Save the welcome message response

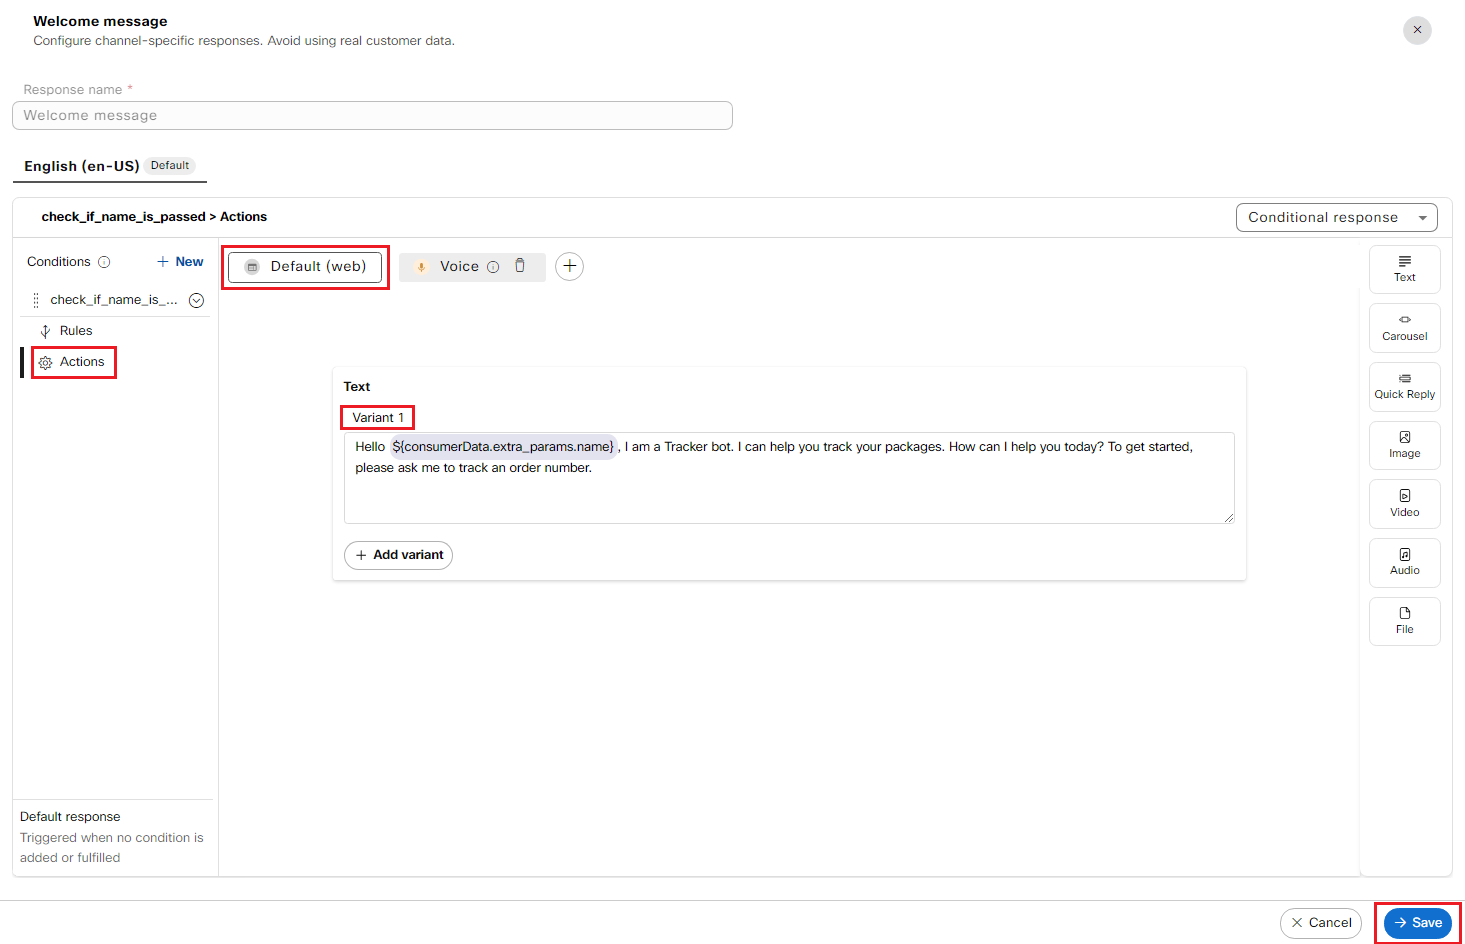[x=1417, y=923]
